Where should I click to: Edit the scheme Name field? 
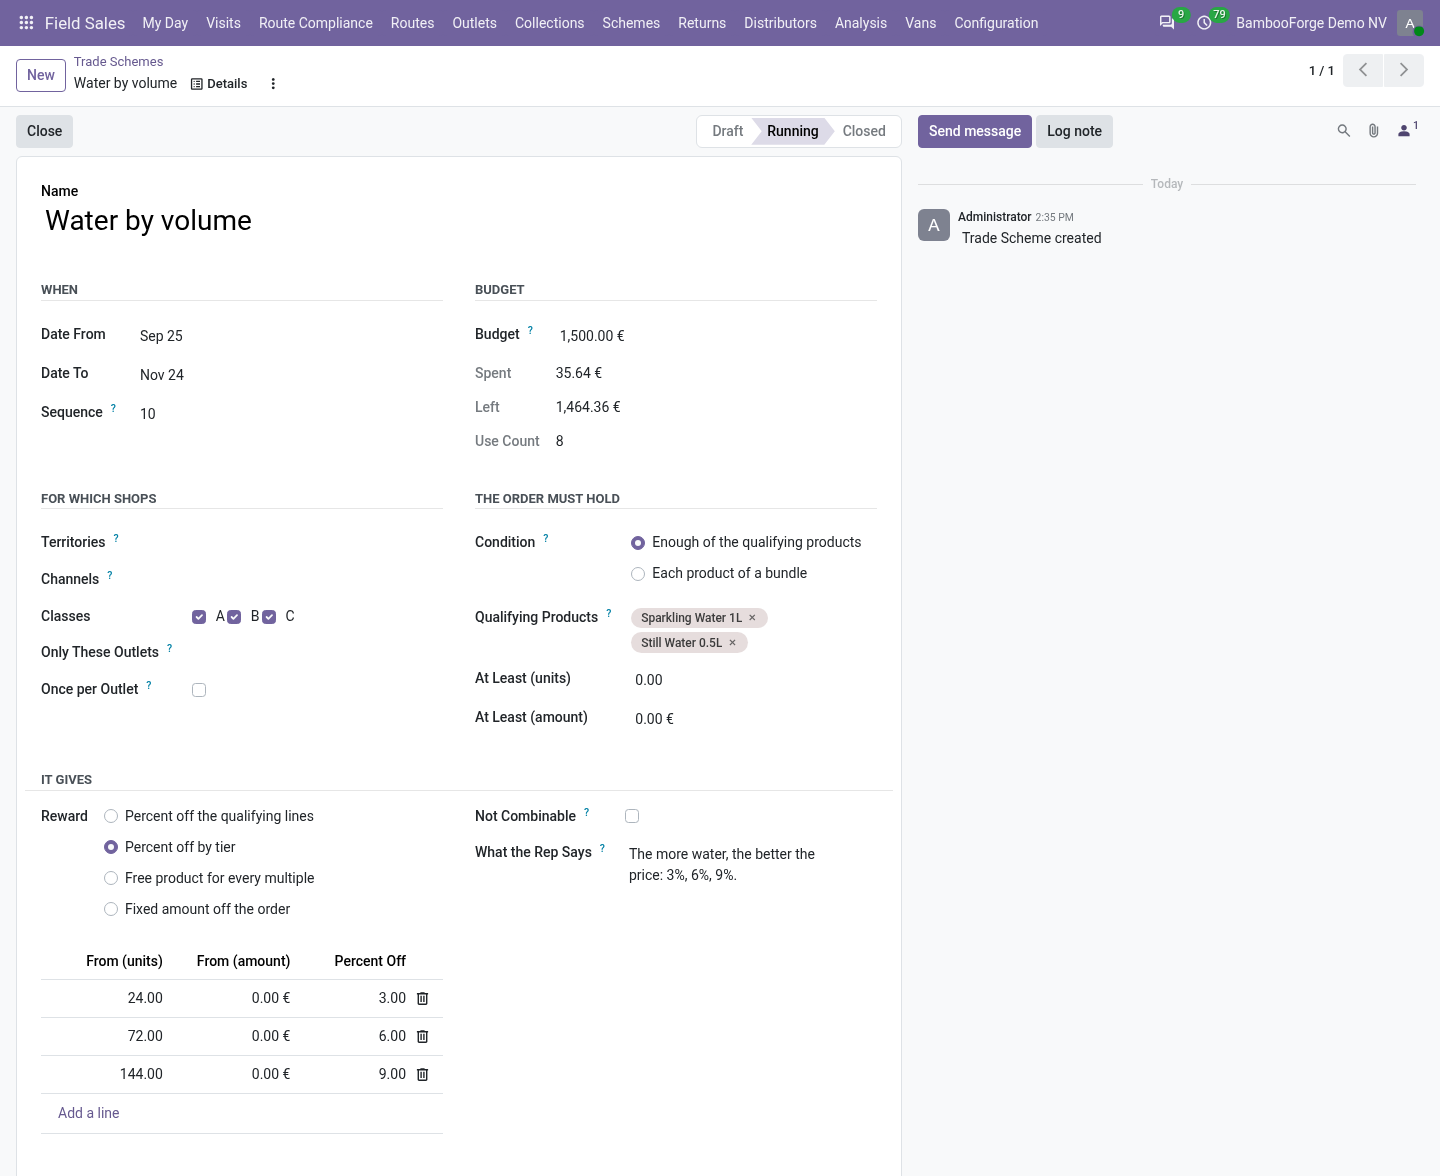point(459,221)
